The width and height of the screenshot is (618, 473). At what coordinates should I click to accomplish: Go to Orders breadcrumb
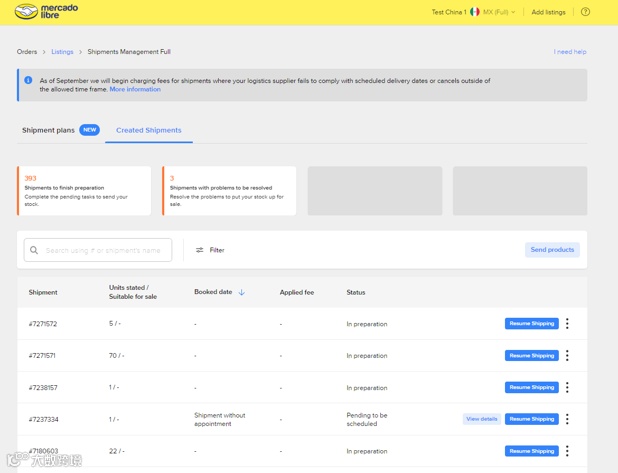pyautogui.click(x=27, y=52)
